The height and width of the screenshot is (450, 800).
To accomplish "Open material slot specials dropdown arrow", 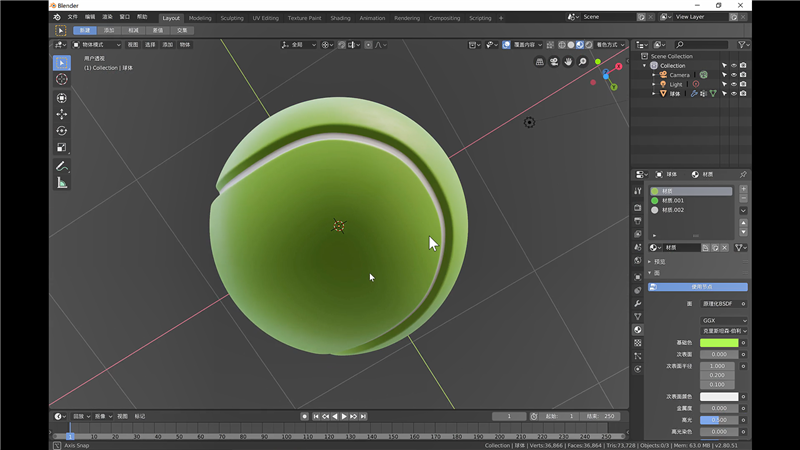I will tap(743, 210).
